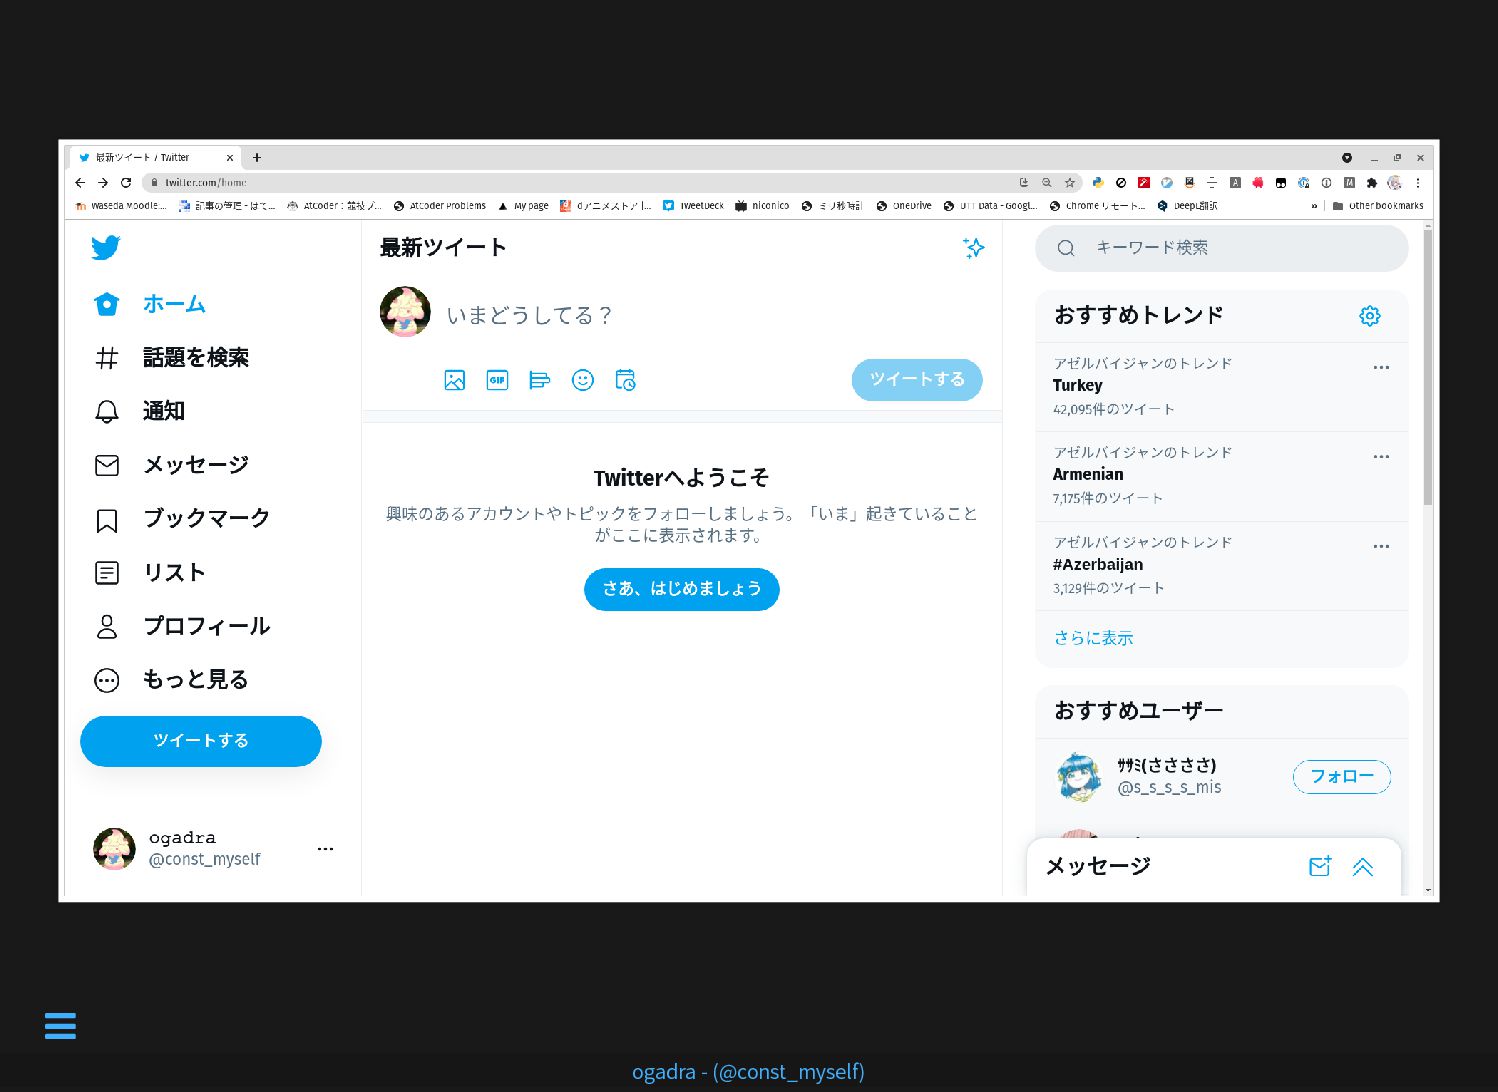Show hidden bookmarks chevron

(x=1314, y=206)
